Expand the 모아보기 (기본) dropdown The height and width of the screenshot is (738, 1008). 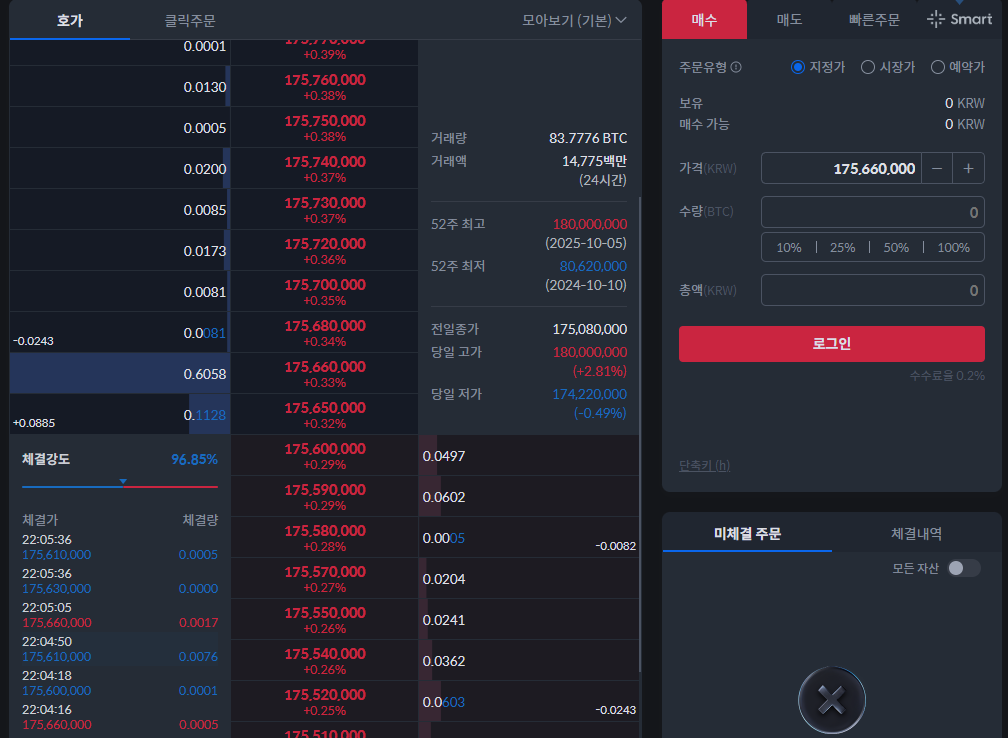point(574,20)
